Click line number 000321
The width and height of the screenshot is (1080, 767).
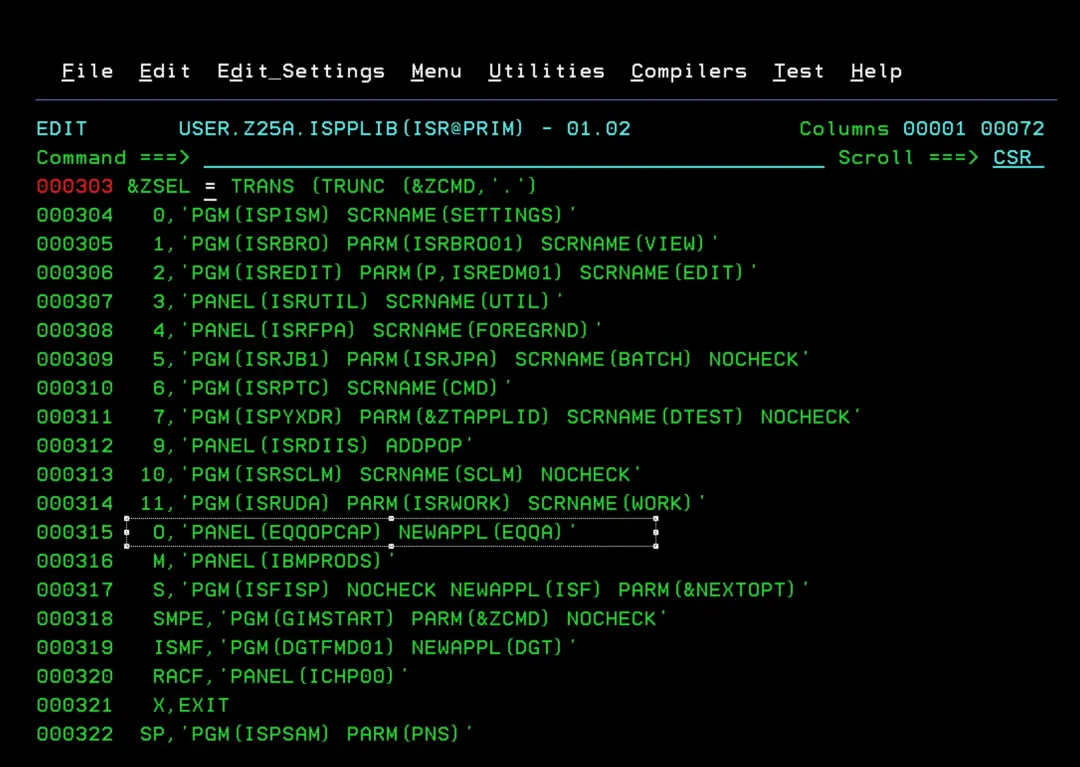tap(74, 706)
